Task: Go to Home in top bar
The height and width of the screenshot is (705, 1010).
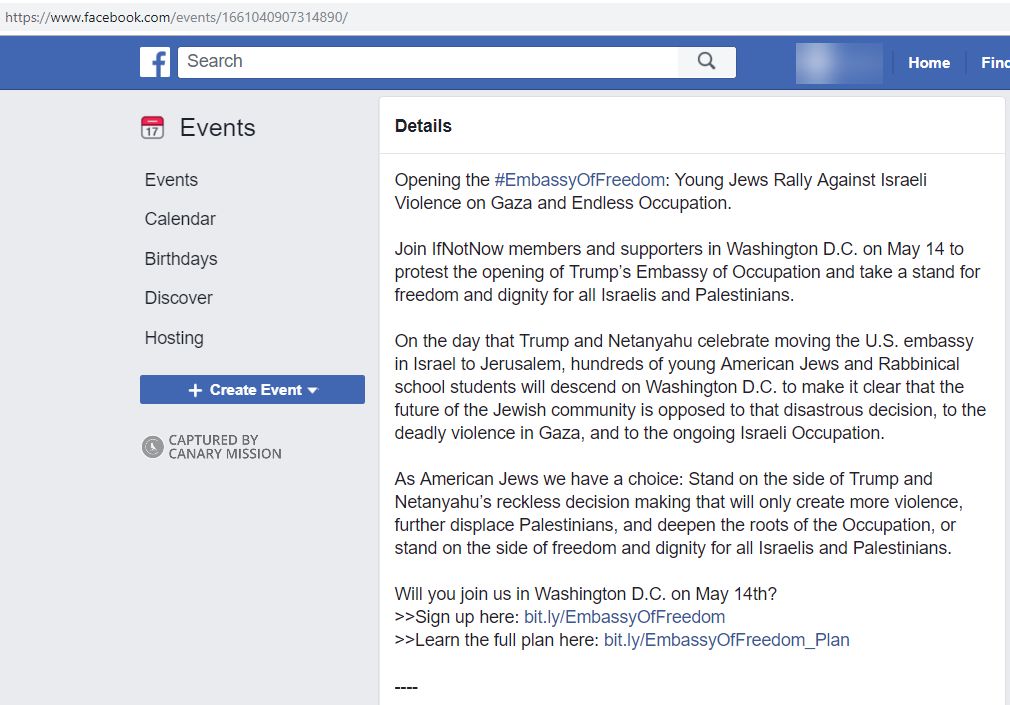Action: [x=929, y=63]
